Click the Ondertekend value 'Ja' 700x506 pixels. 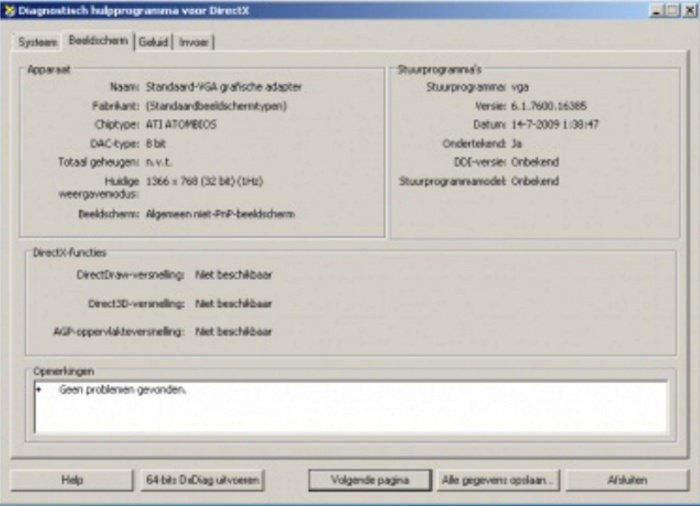coord(517,144)
